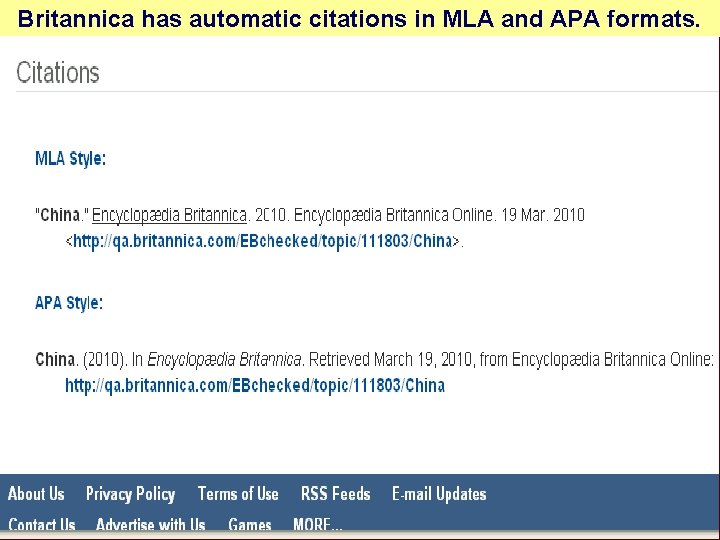Open the Games footer link
The image size is (720, 540).
click(x=250, y=524)
